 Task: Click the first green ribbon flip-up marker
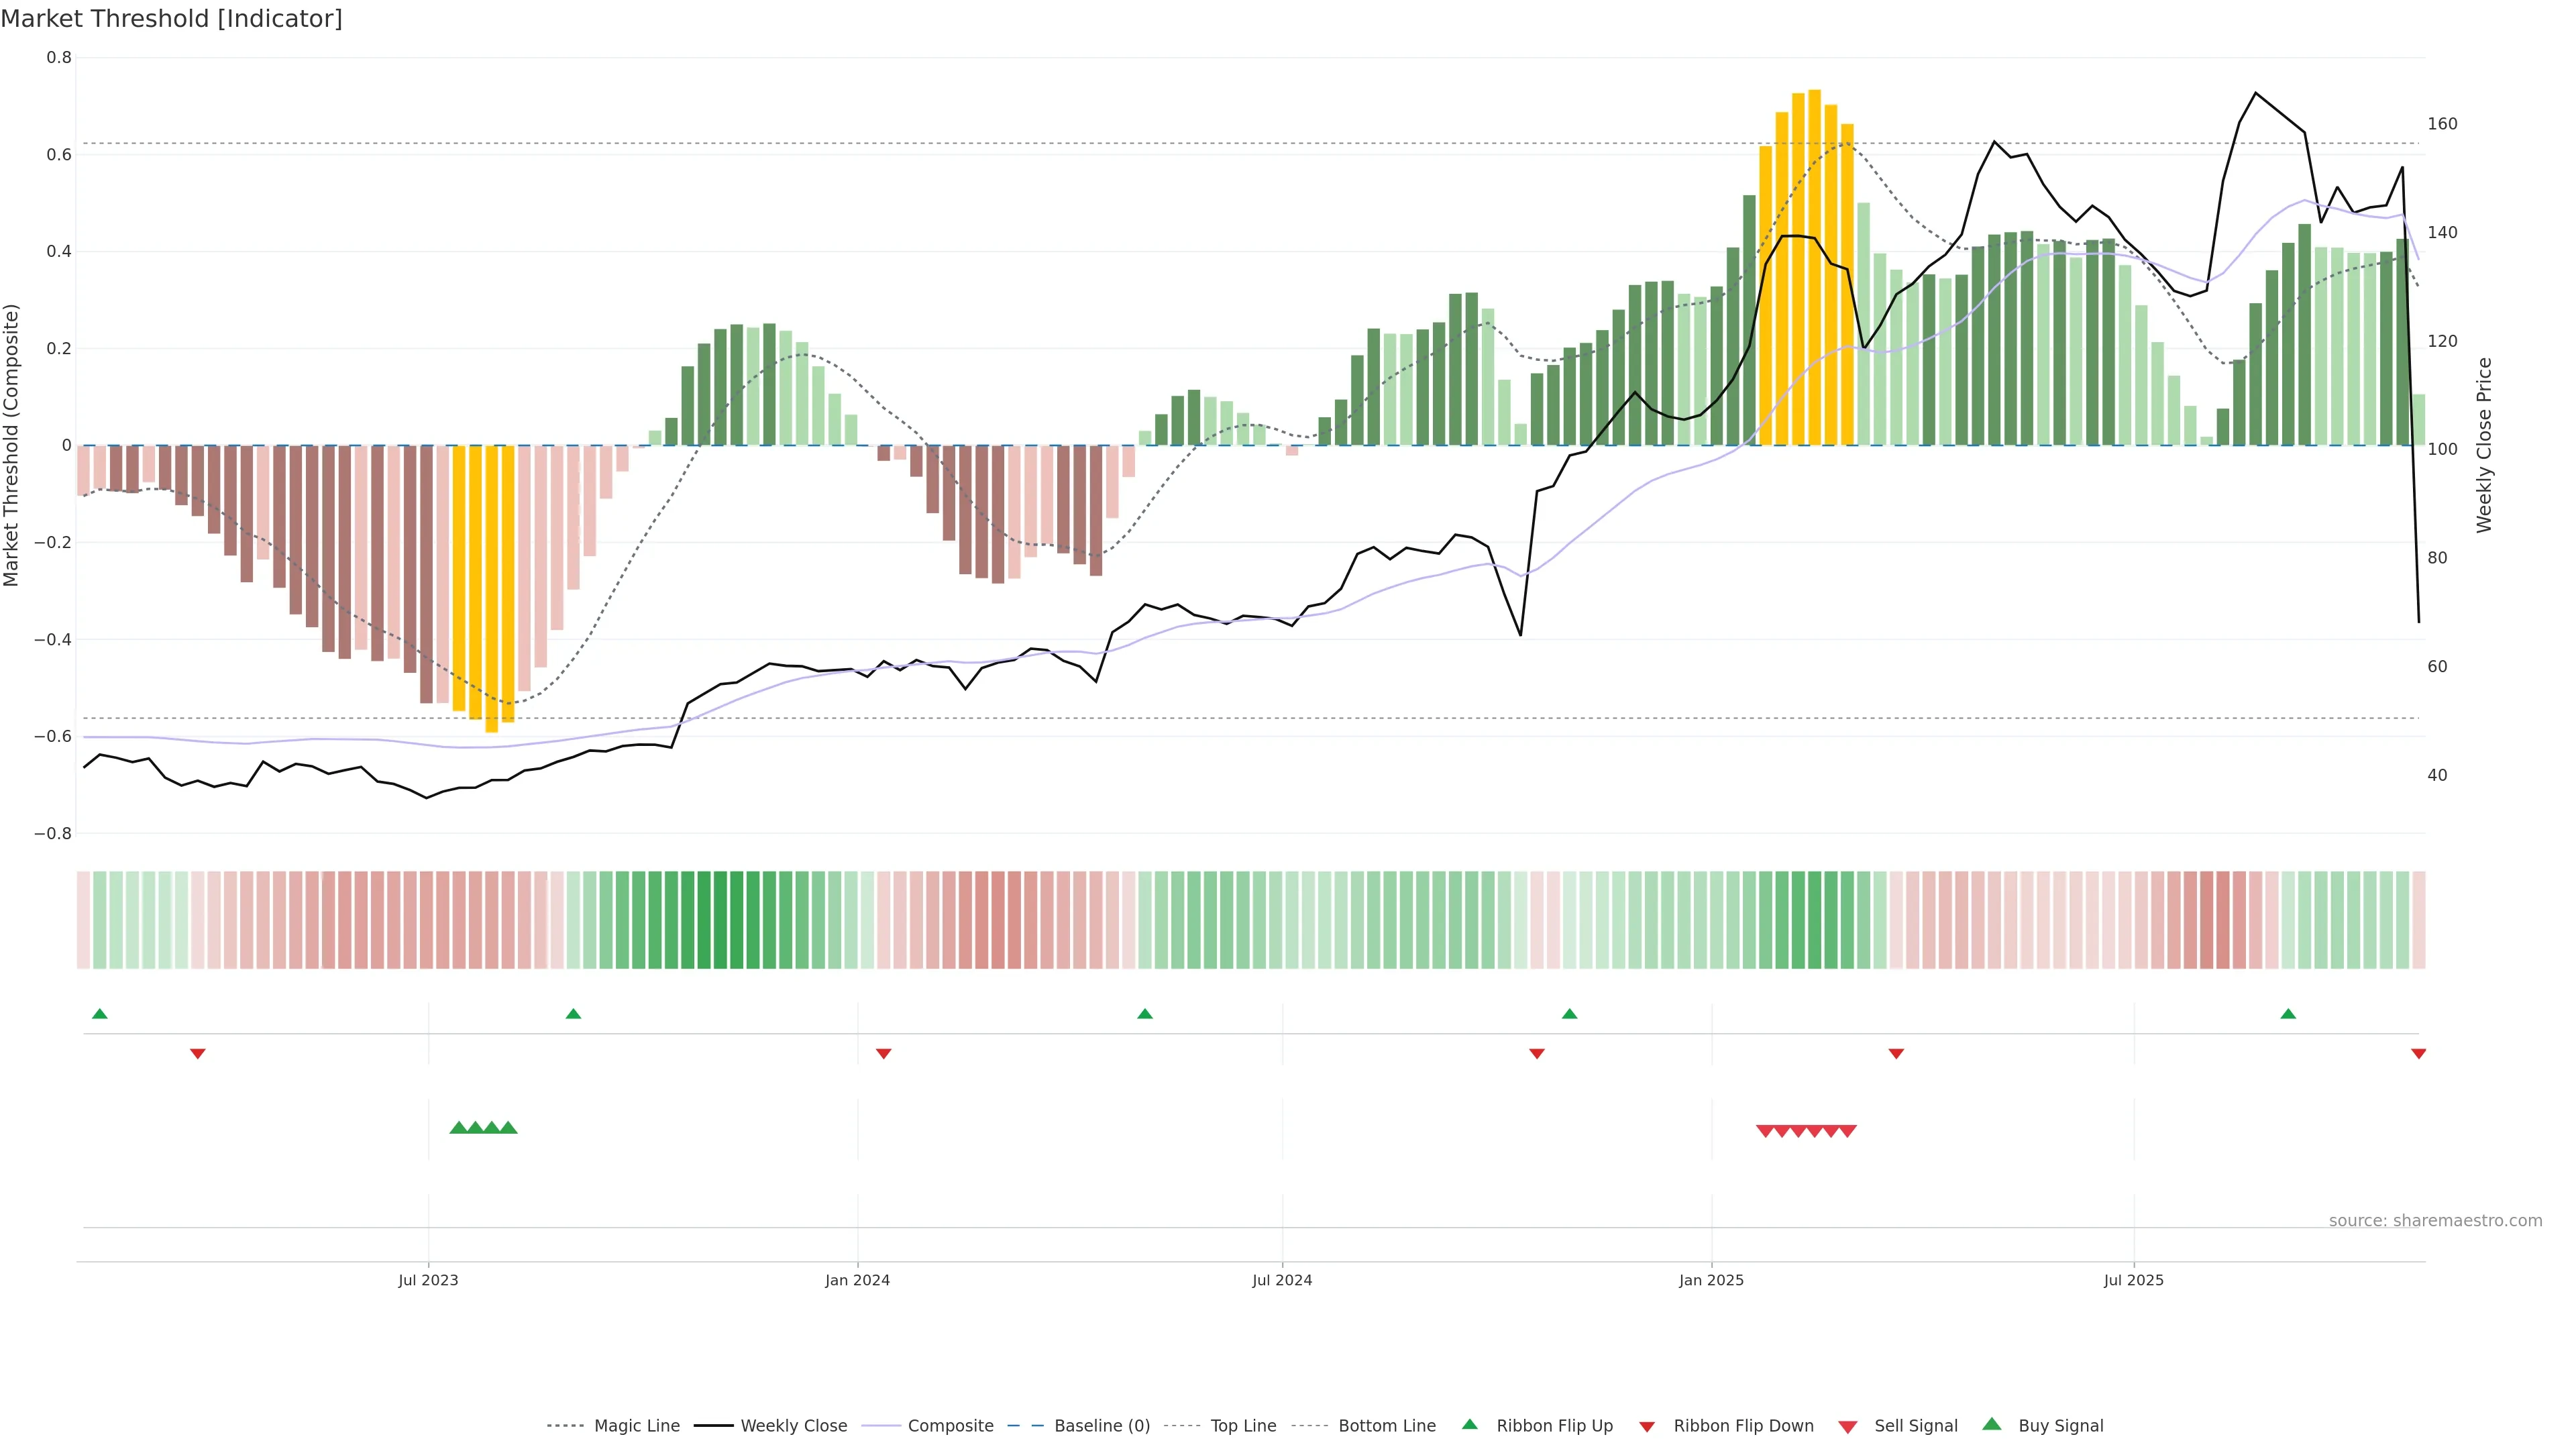(100, 1014)
